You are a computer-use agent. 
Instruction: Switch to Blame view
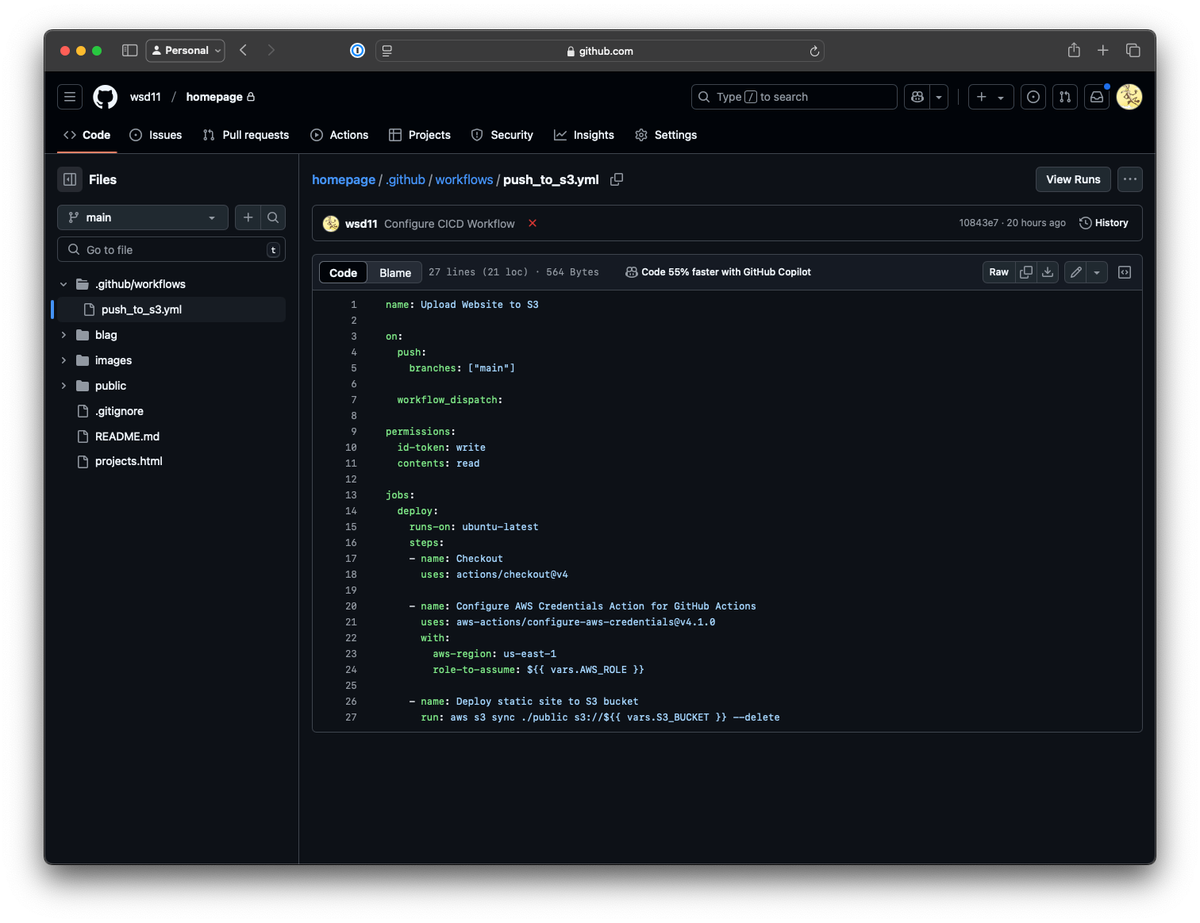[395, 273]
